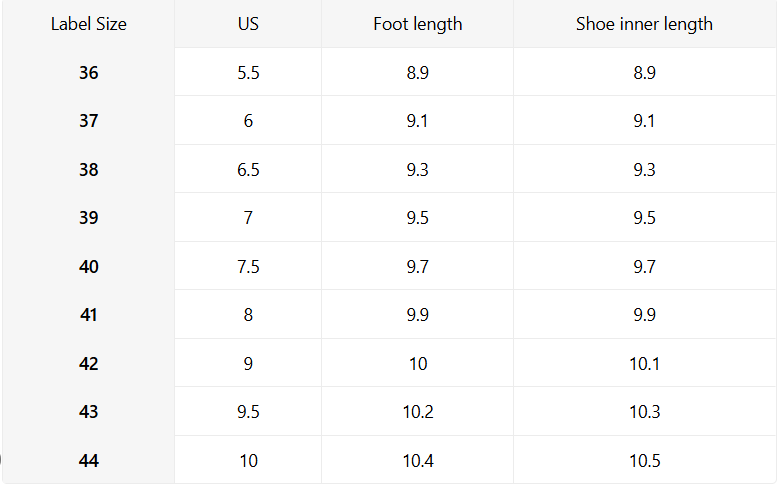The height and width of the screenshot is (484, 777).
Task: Select label size 42 cell
Action: point(89,364)
